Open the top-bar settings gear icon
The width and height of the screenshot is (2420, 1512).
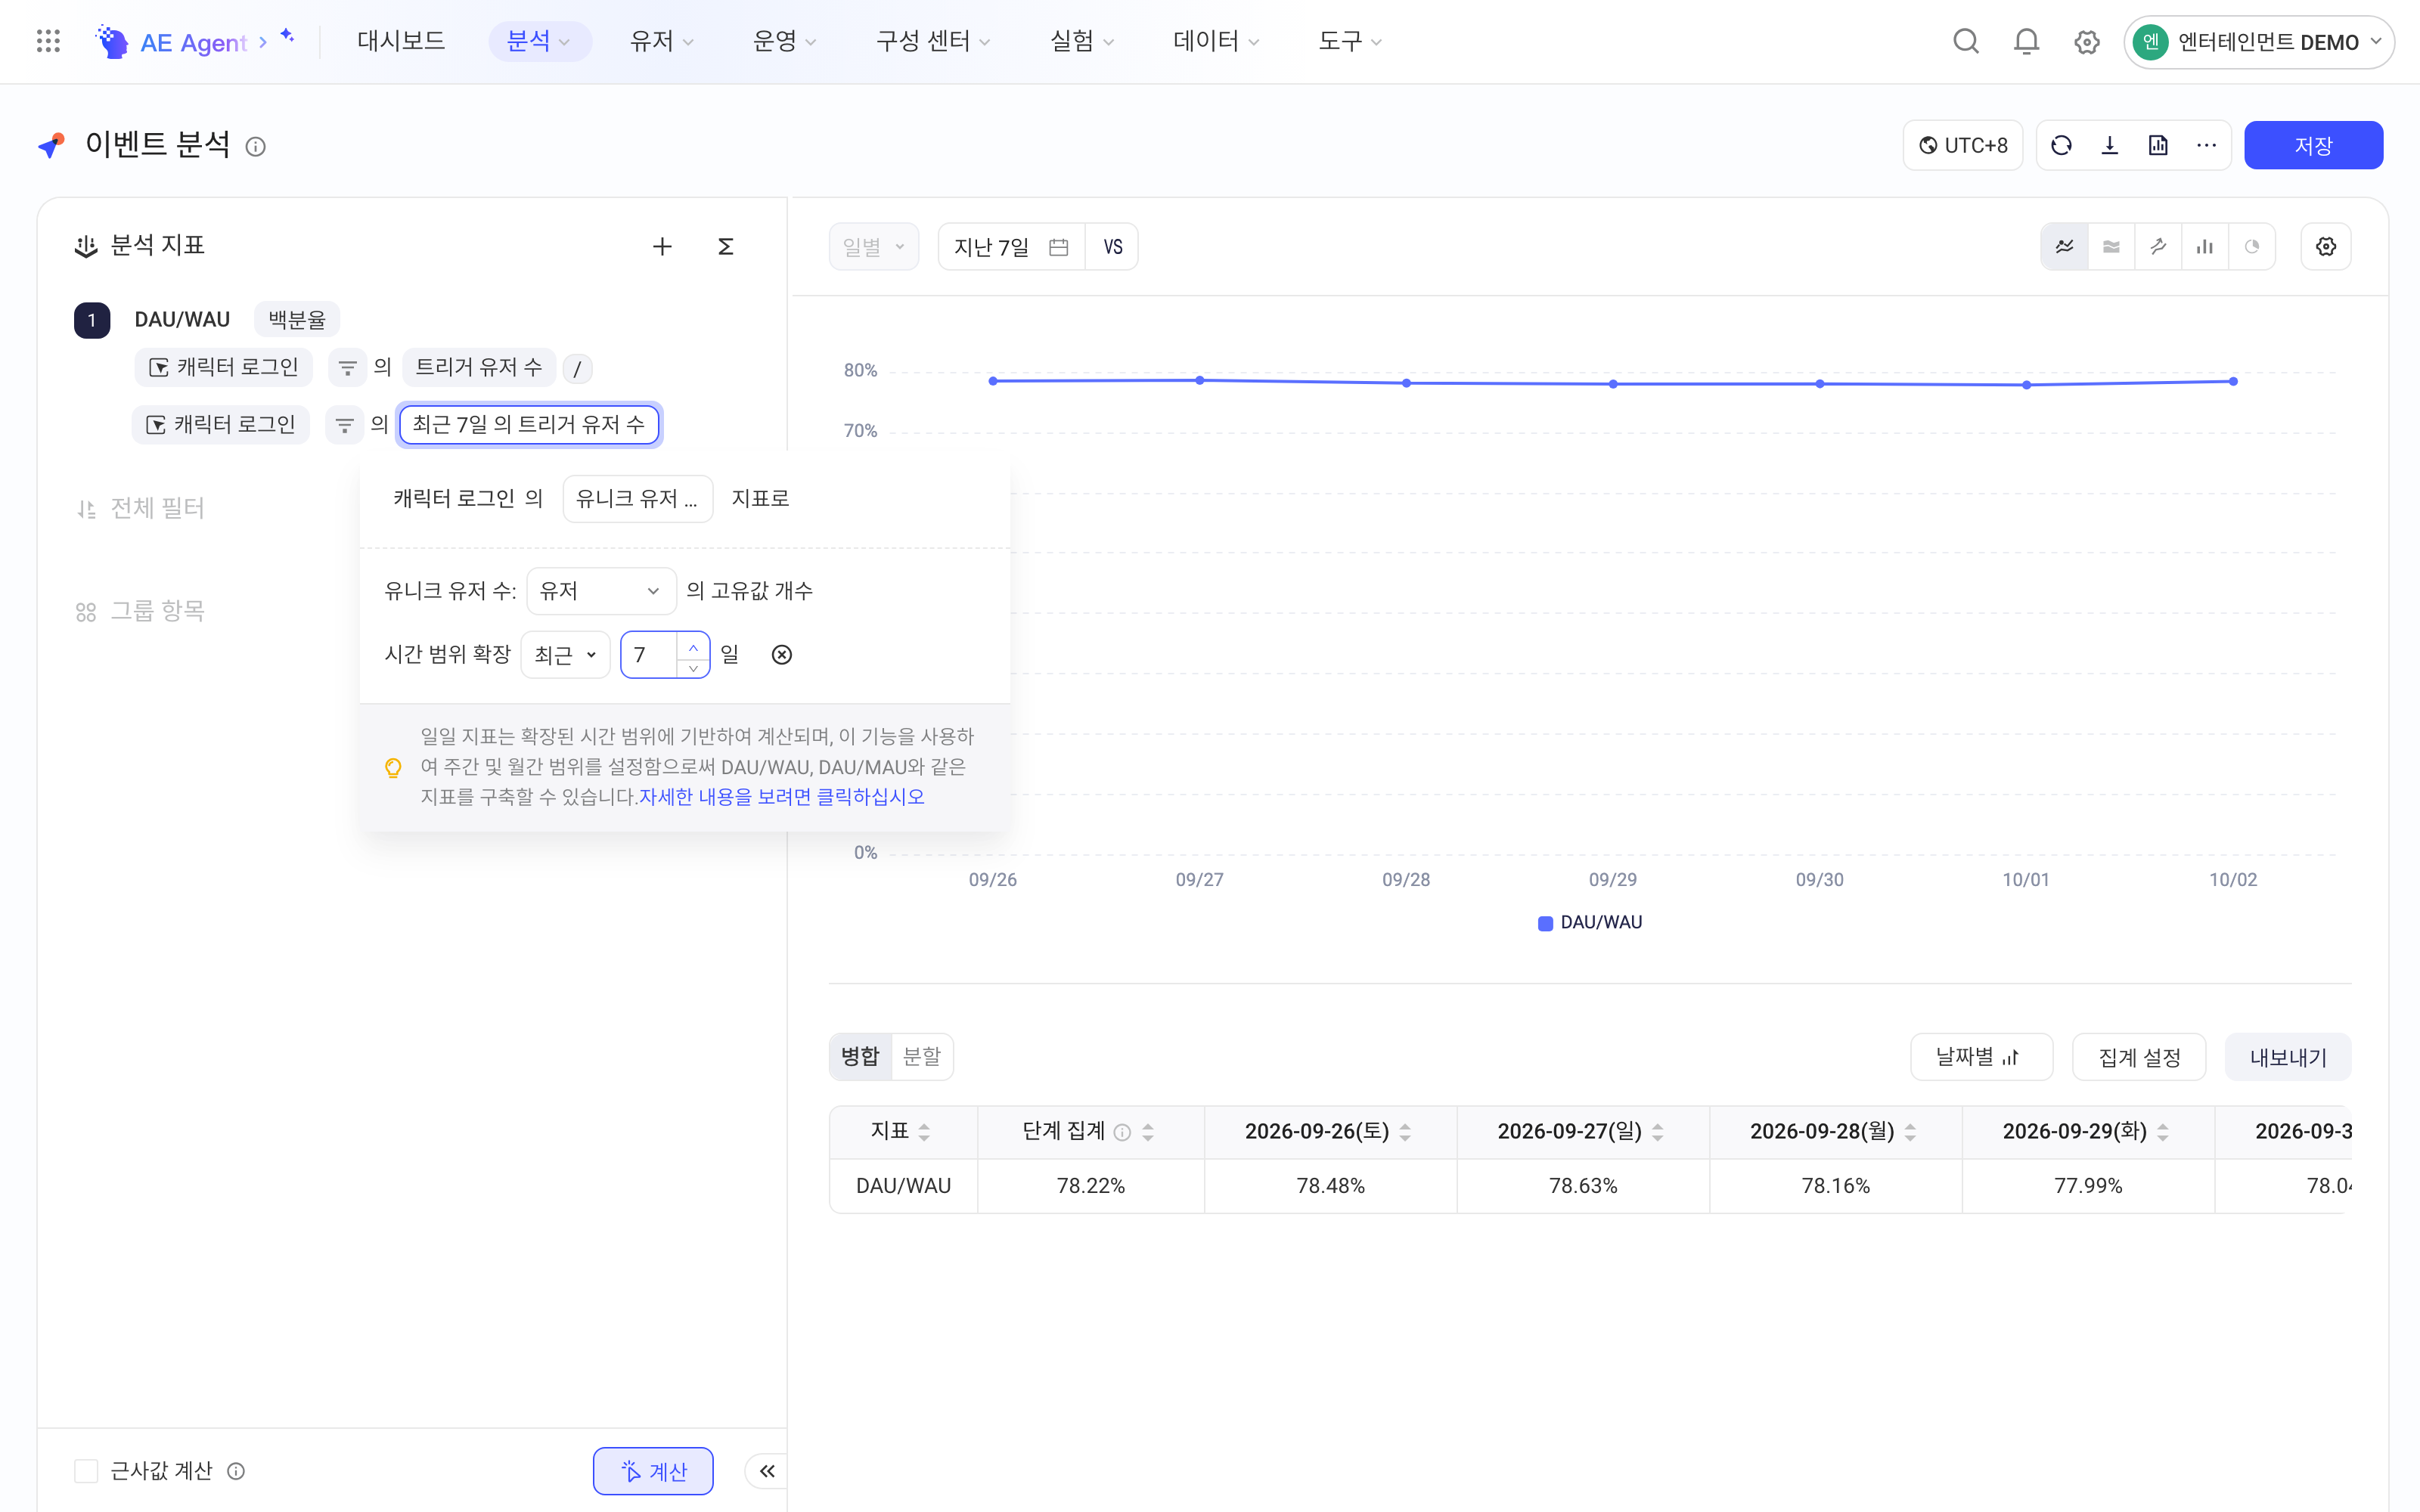click(2086, 42)
